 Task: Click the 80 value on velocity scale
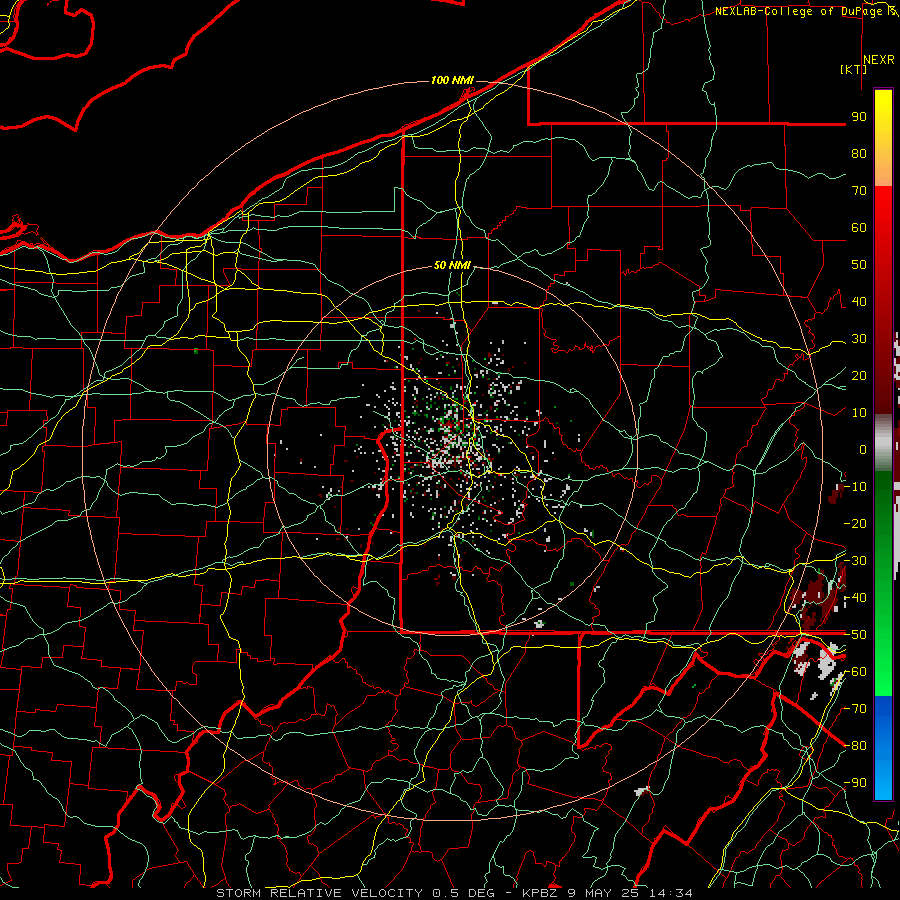[x=859, y=154]
